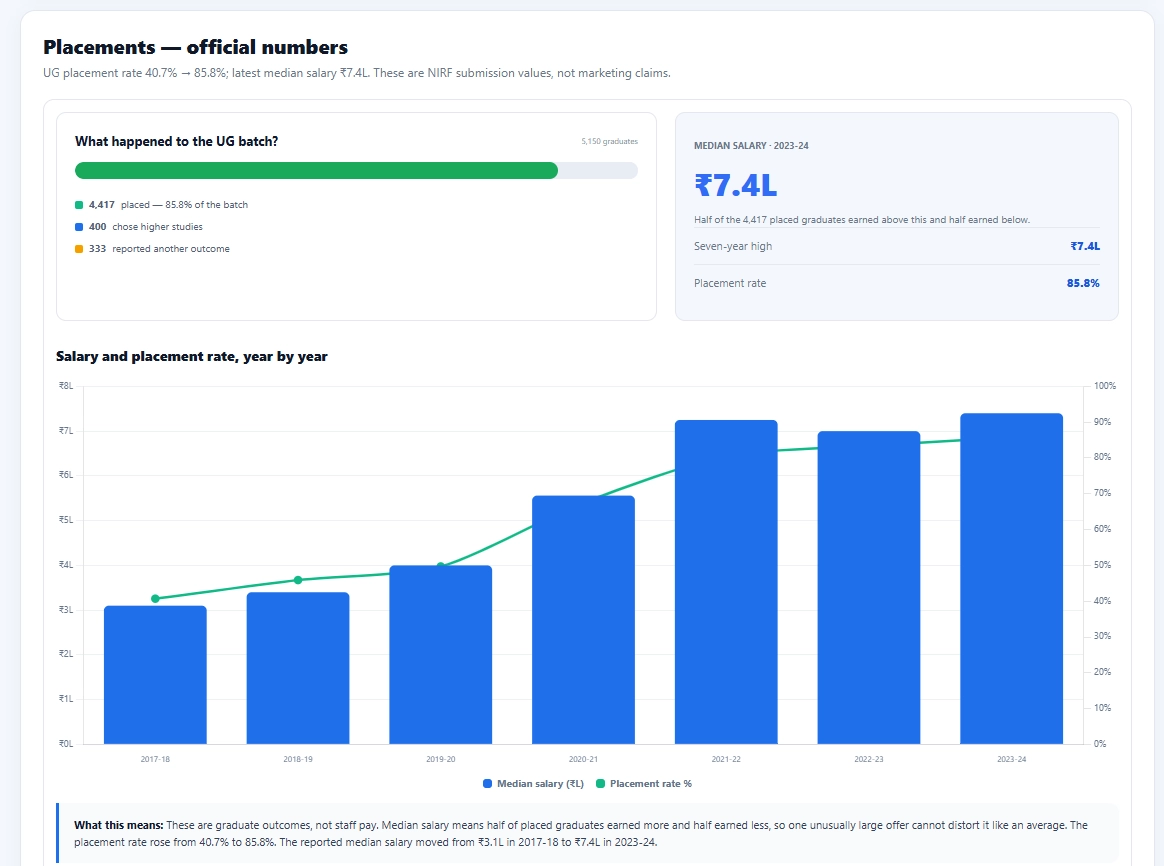Image resolution: width=1164 pixels, height=866 pixels.
Task: Select the 2021-22 median salary bar
Action: (x=726, y=582)
